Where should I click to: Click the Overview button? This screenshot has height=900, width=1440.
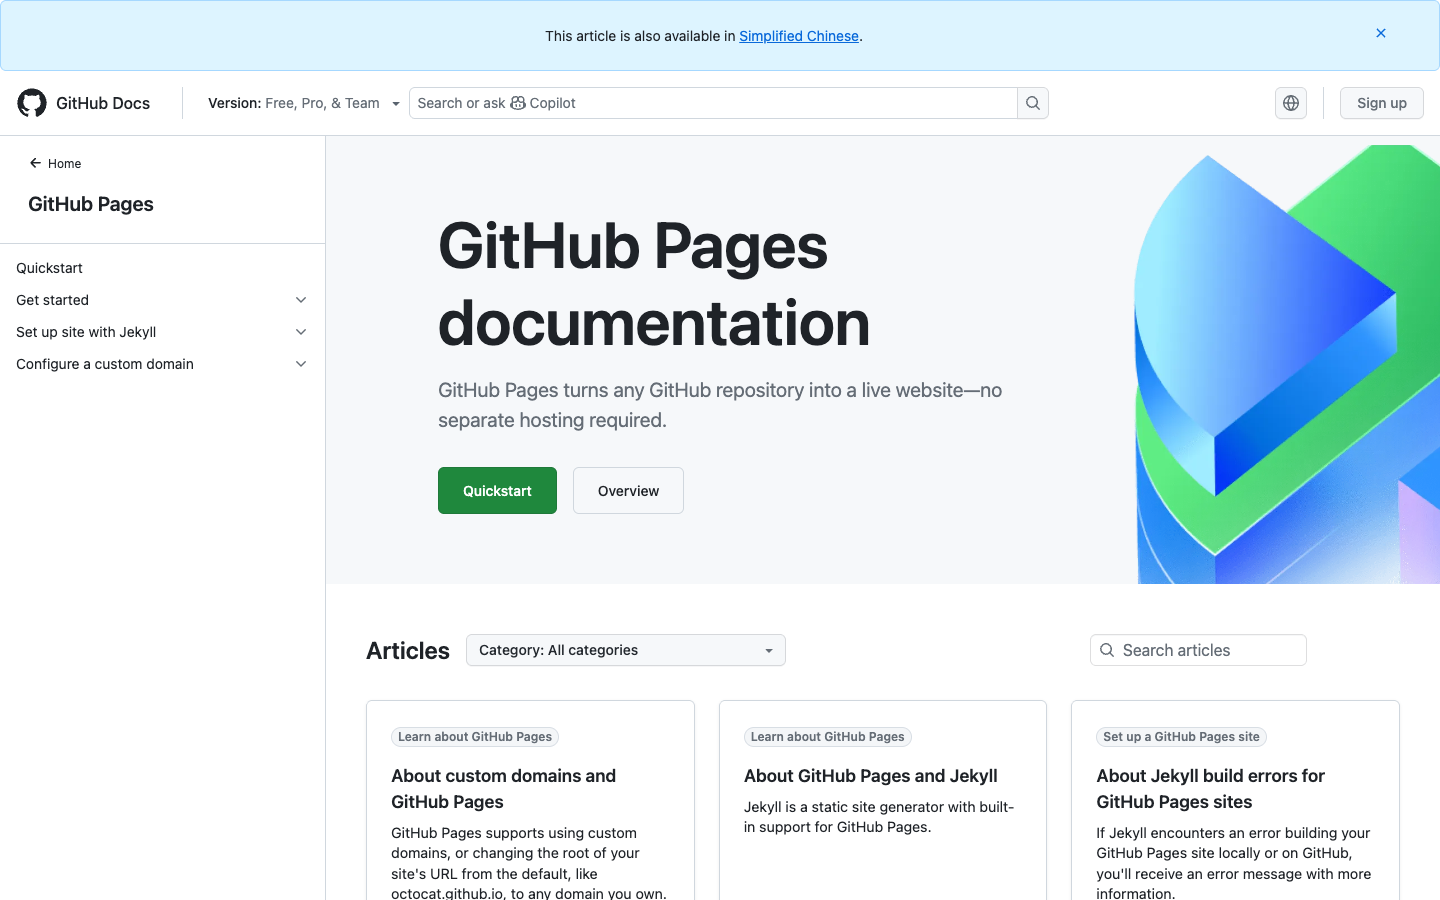coord(628,491)
